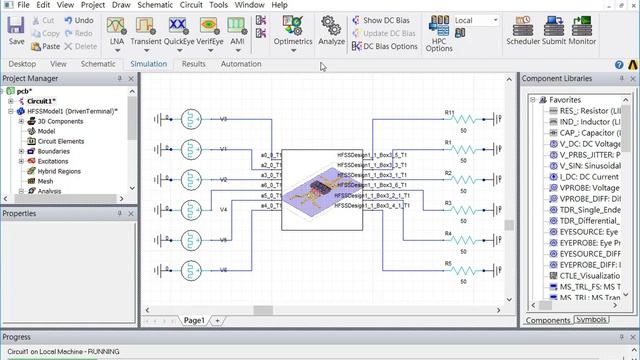640x360 pixels.
Task: Expand the Transient dropdown arrow
Action: (146, 51)
